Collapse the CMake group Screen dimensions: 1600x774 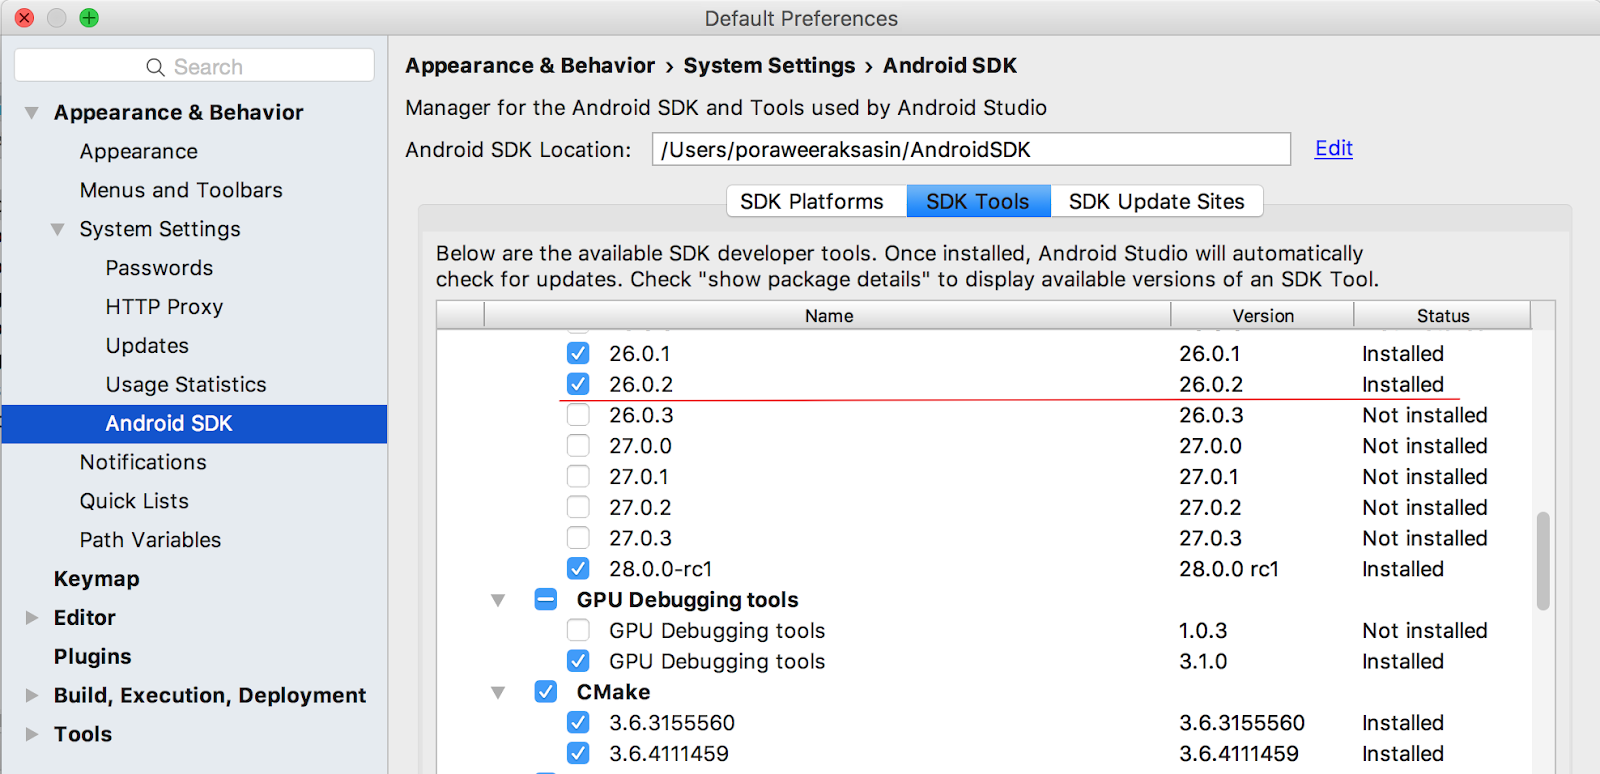point(498,693)
